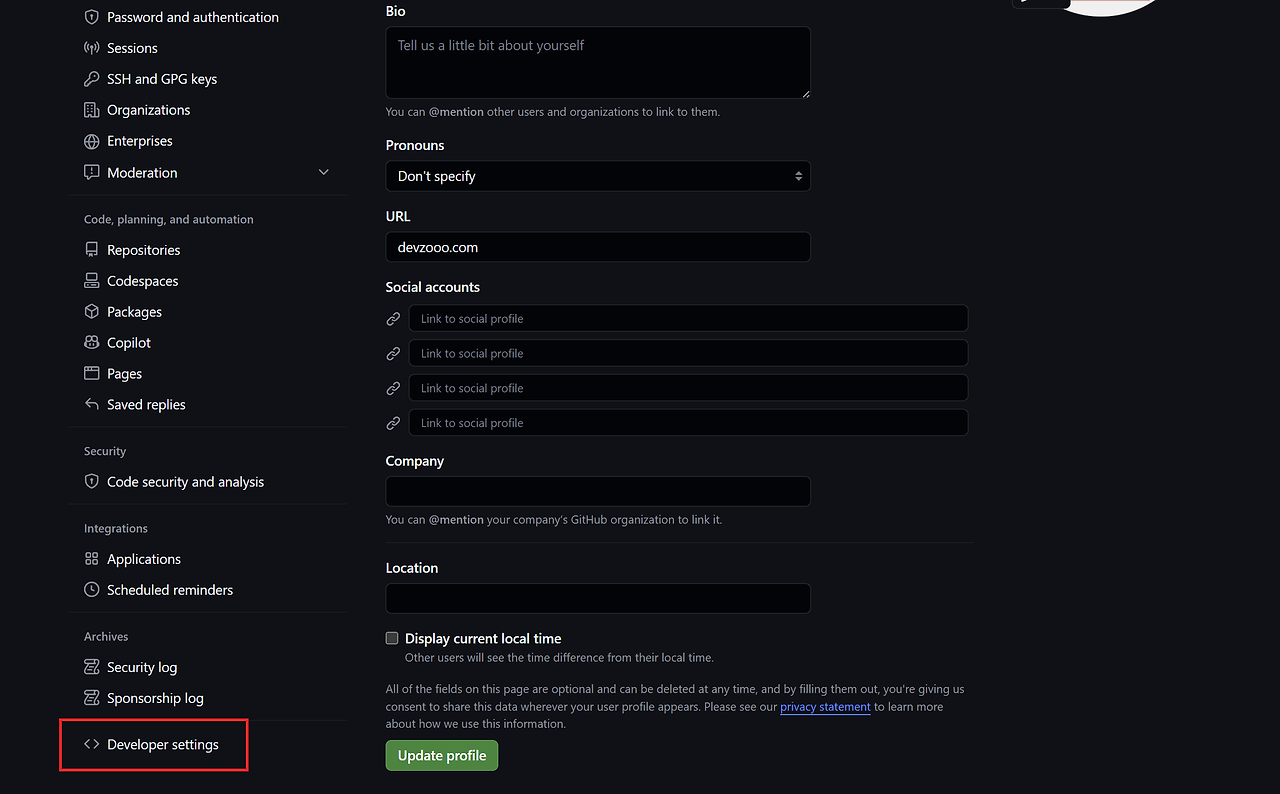Click the Developer settings code icon
Viewport: 1280px width, 794px height.
[91, 744]
